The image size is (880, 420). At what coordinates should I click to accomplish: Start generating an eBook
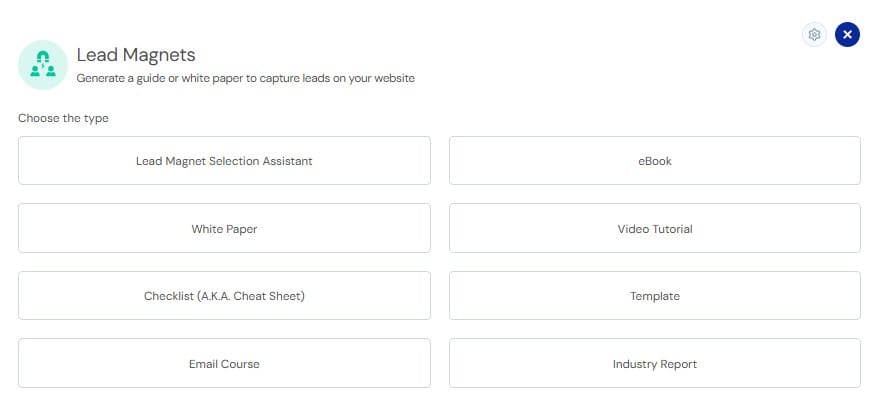pyautogui.click(x=654, y=161)
